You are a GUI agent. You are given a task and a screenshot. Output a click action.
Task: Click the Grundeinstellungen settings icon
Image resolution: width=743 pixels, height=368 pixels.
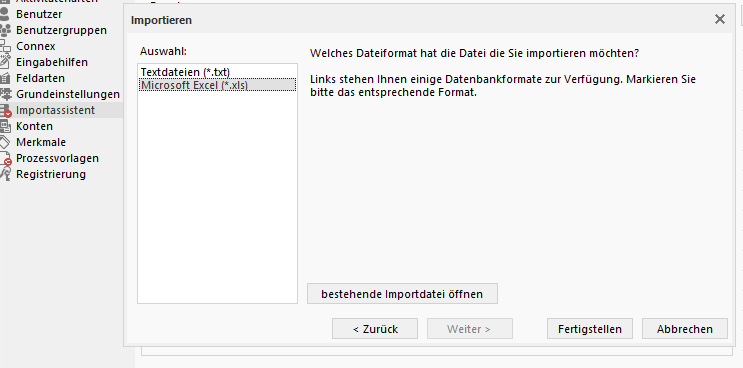(5, 94)
